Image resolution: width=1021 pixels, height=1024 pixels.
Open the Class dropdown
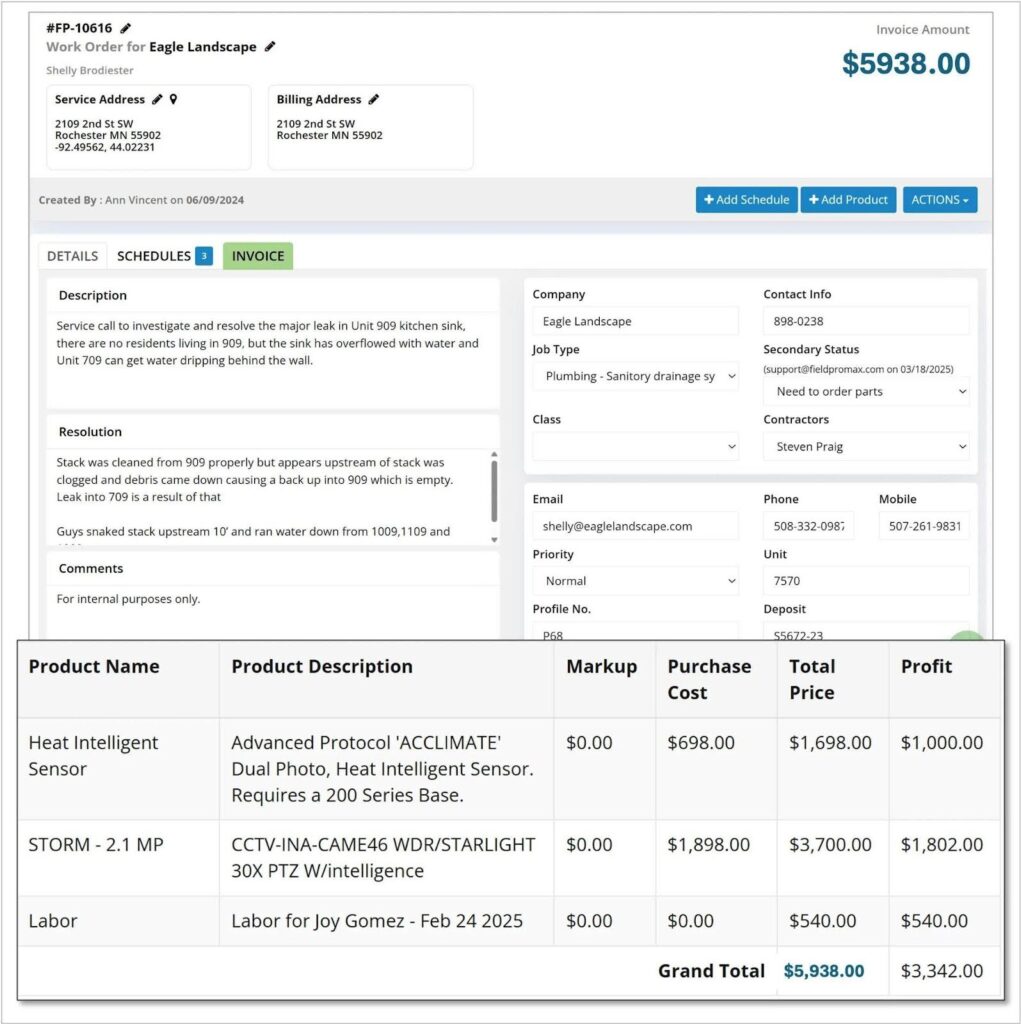(636, 447)
